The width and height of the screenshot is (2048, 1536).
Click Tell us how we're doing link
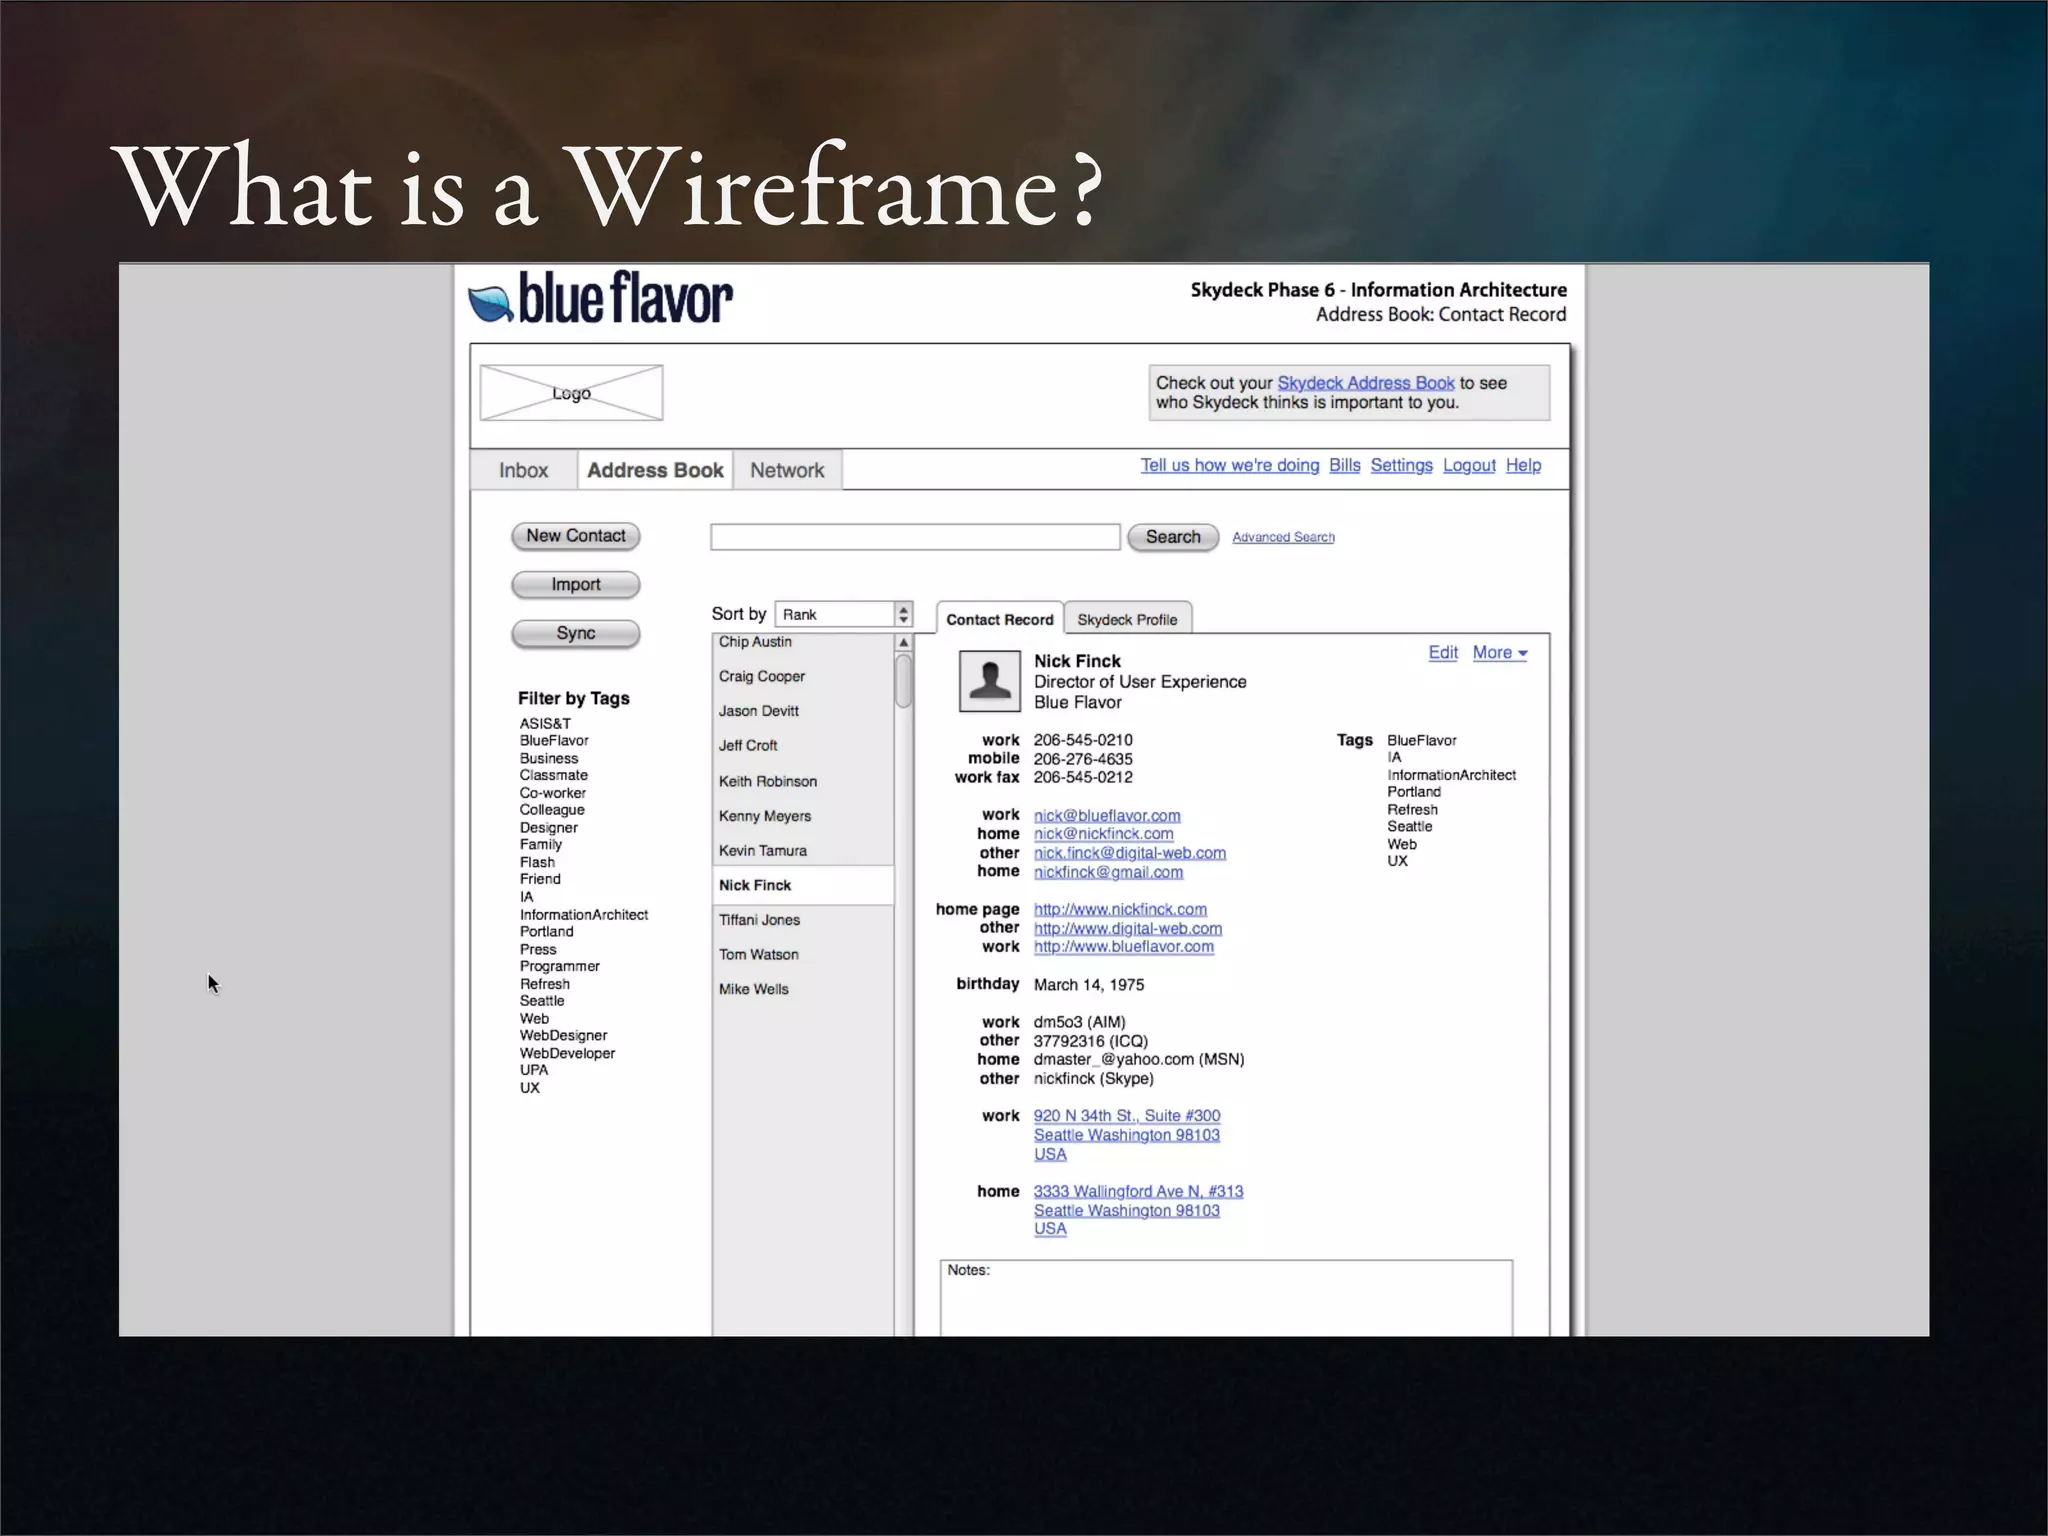click(1229, 465)
